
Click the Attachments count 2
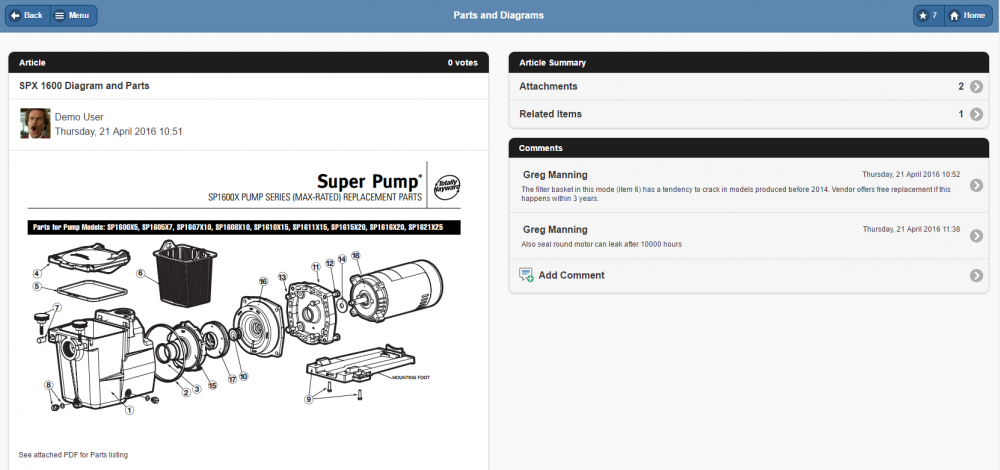coord(961,87)
